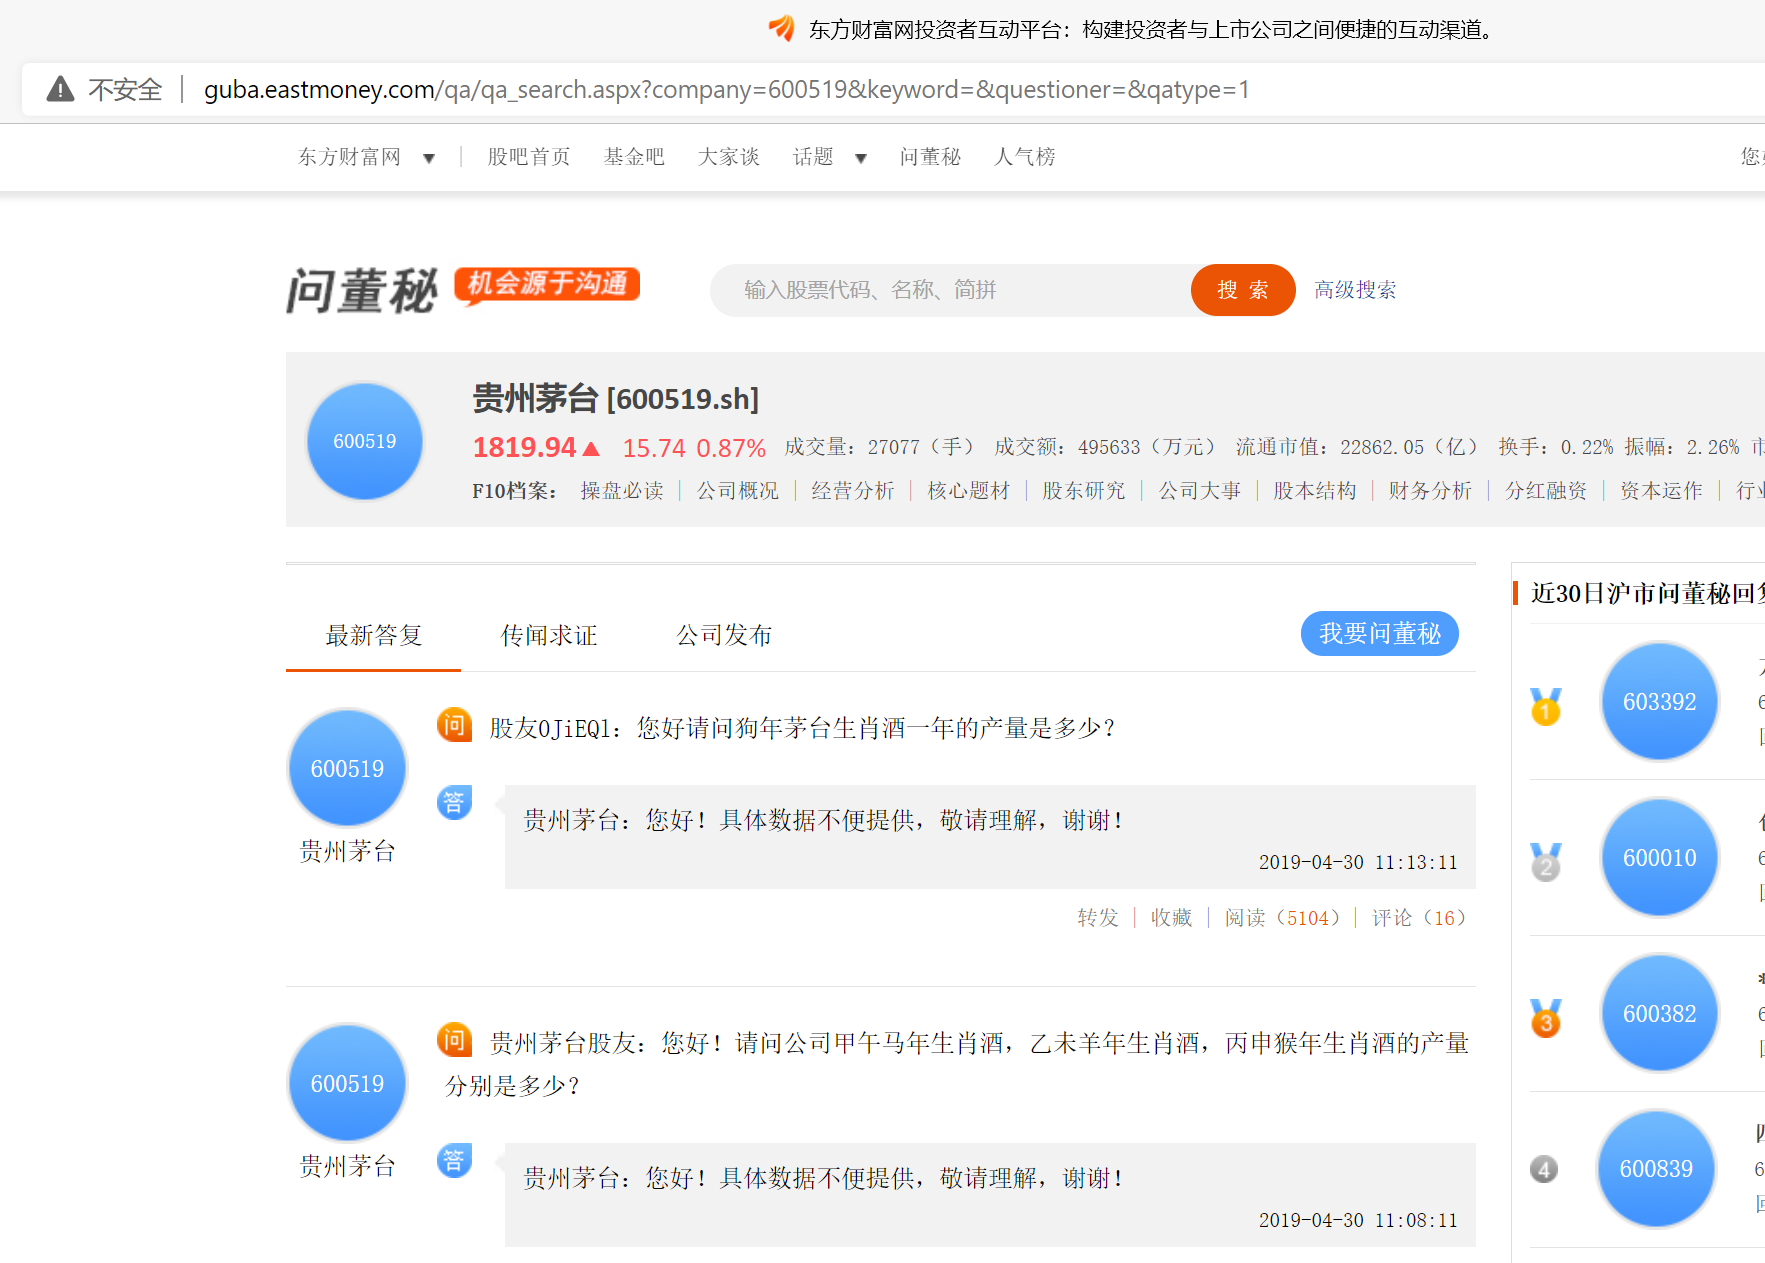The width and height of the screenshot is (1765, 1263).
Task: Click the 我要问董秘 button
Action: [x=1380, y=633]
